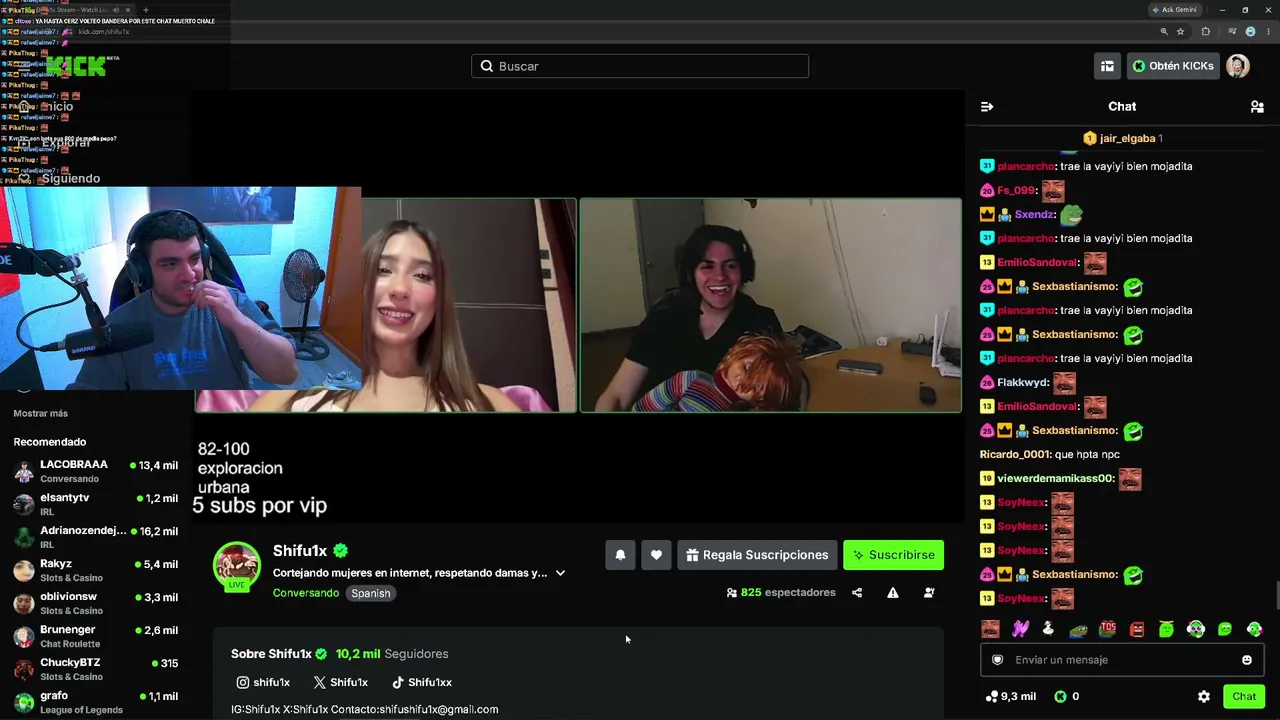Open the browser extensions puzzle icon
The width and height of the screenshot is (1280, 720).
coord(1205,31)
